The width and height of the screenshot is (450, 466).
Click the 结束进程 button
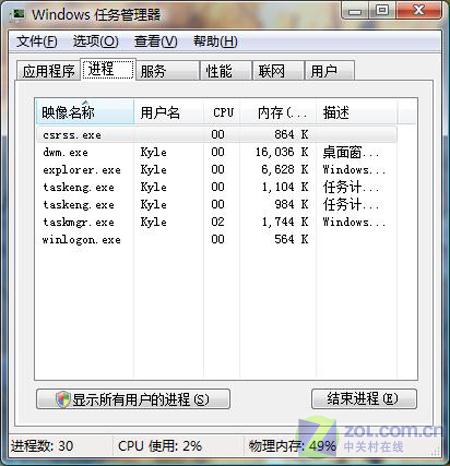click(x=364, y=399)
